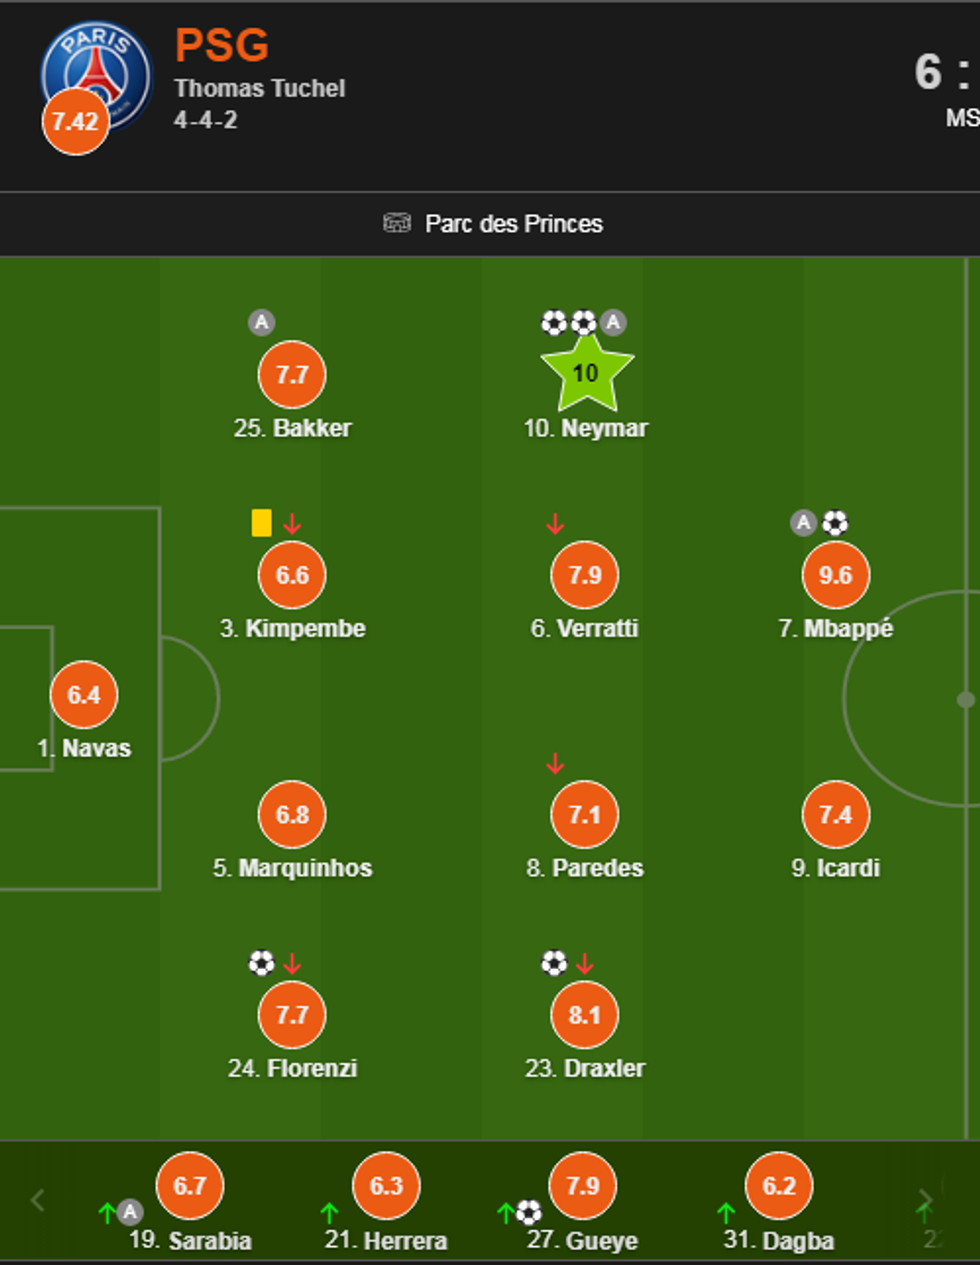
Task: Click the goal ball icon above Draxler
Action: [554, 963]
